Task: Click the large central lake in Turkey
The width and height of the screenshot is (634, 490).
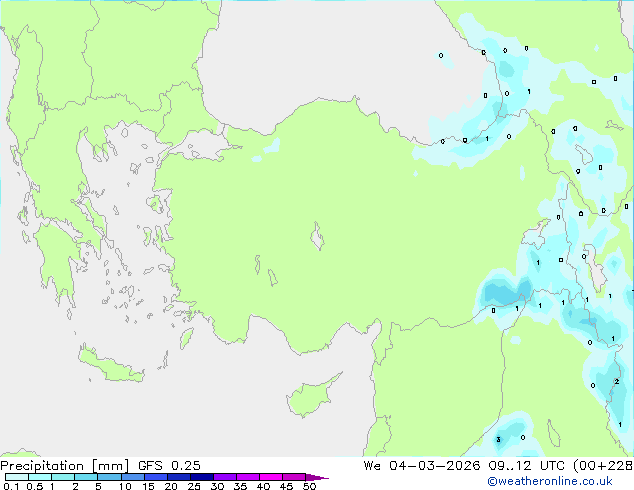Action: tap(317, 236)
